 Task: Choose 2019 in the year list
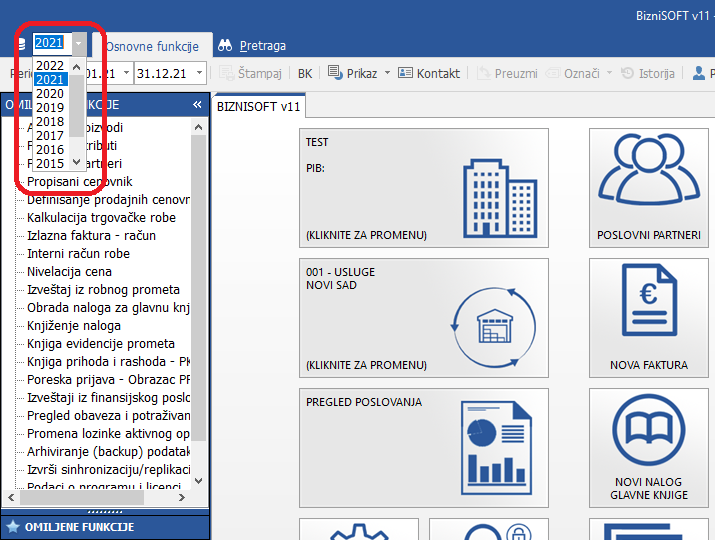(50, 108)
